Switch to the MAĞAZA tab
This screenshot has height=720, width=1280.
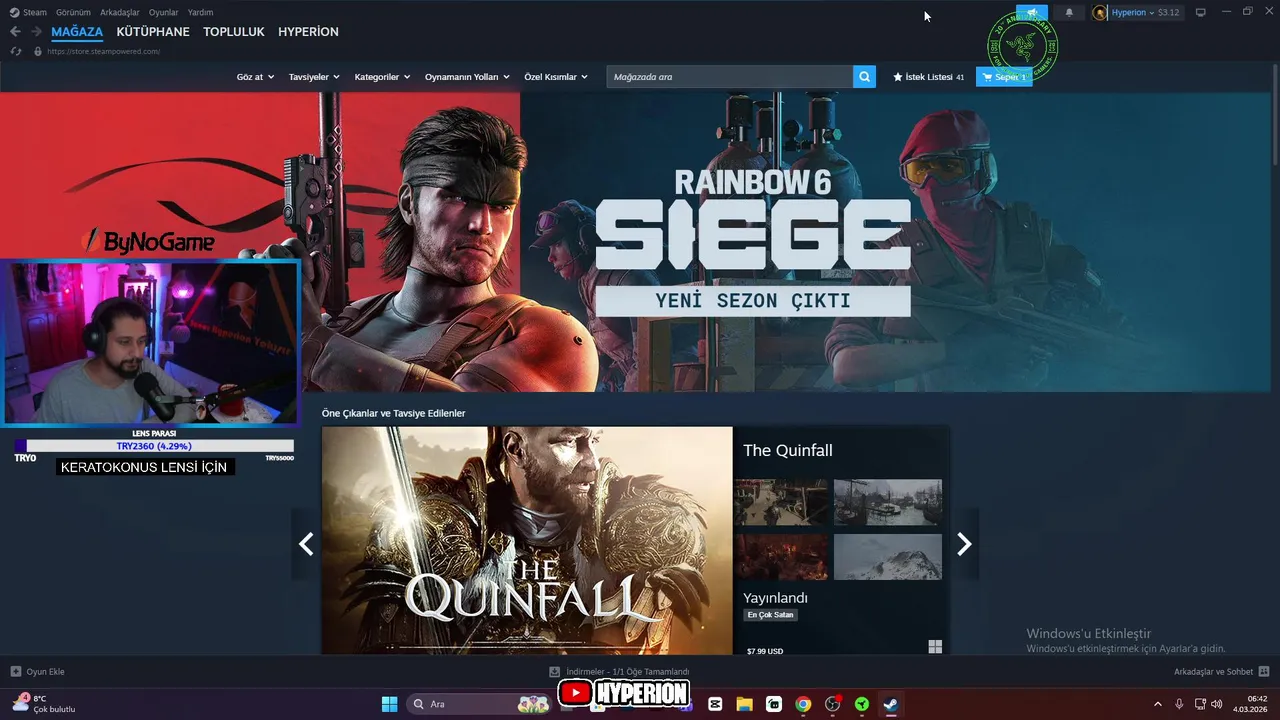click(x=77, y=32)
